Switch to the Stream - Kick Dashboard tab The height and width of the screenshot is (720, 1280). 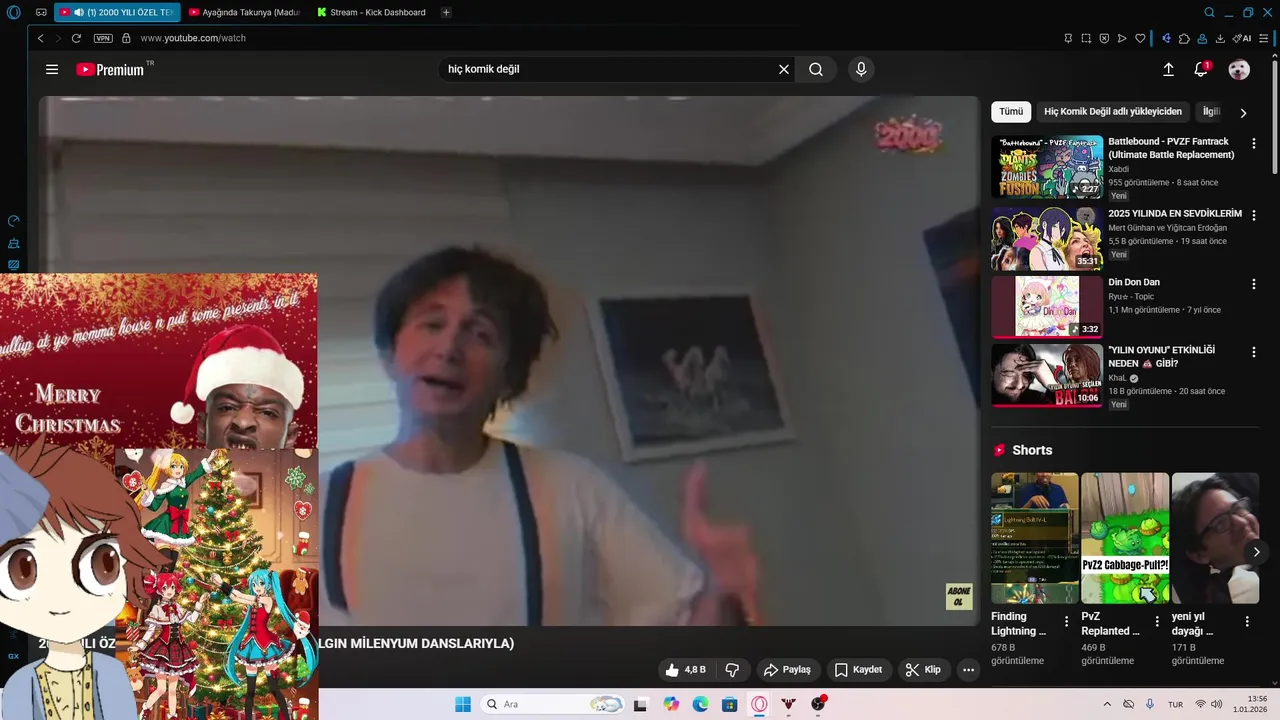[372, 13]
